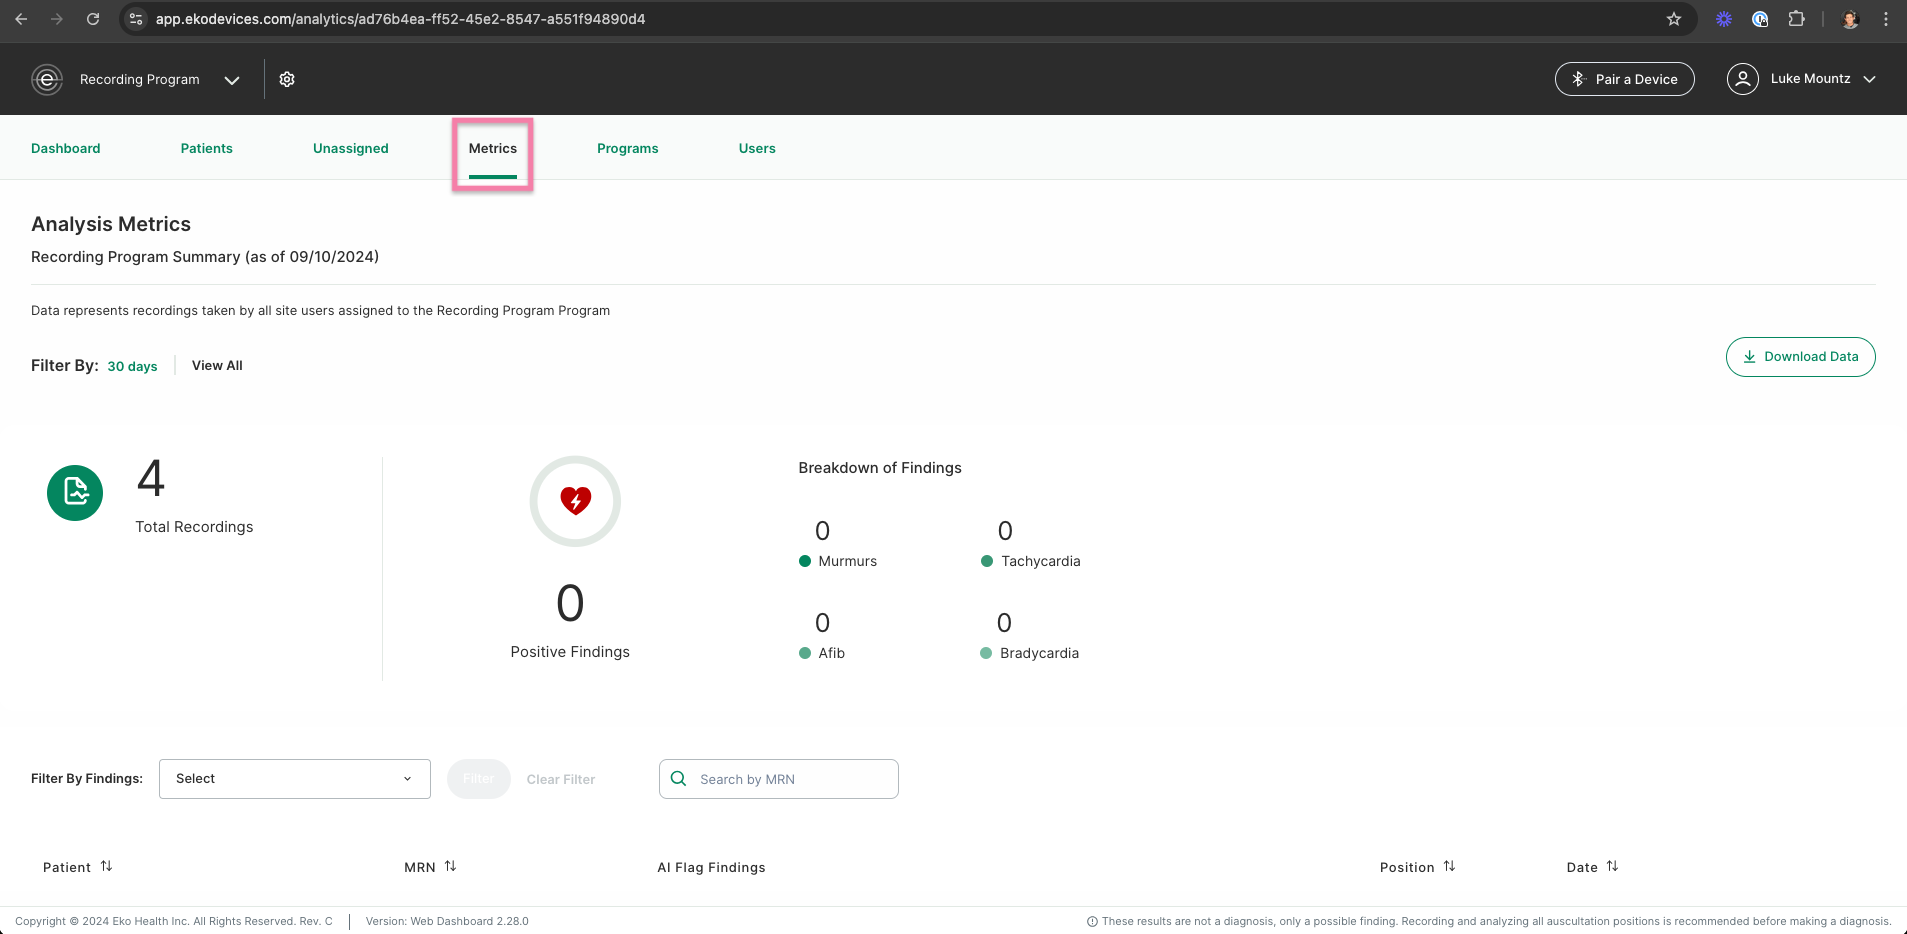
Task: Open the Filter By Findings select box
Action: click(295, 779)
